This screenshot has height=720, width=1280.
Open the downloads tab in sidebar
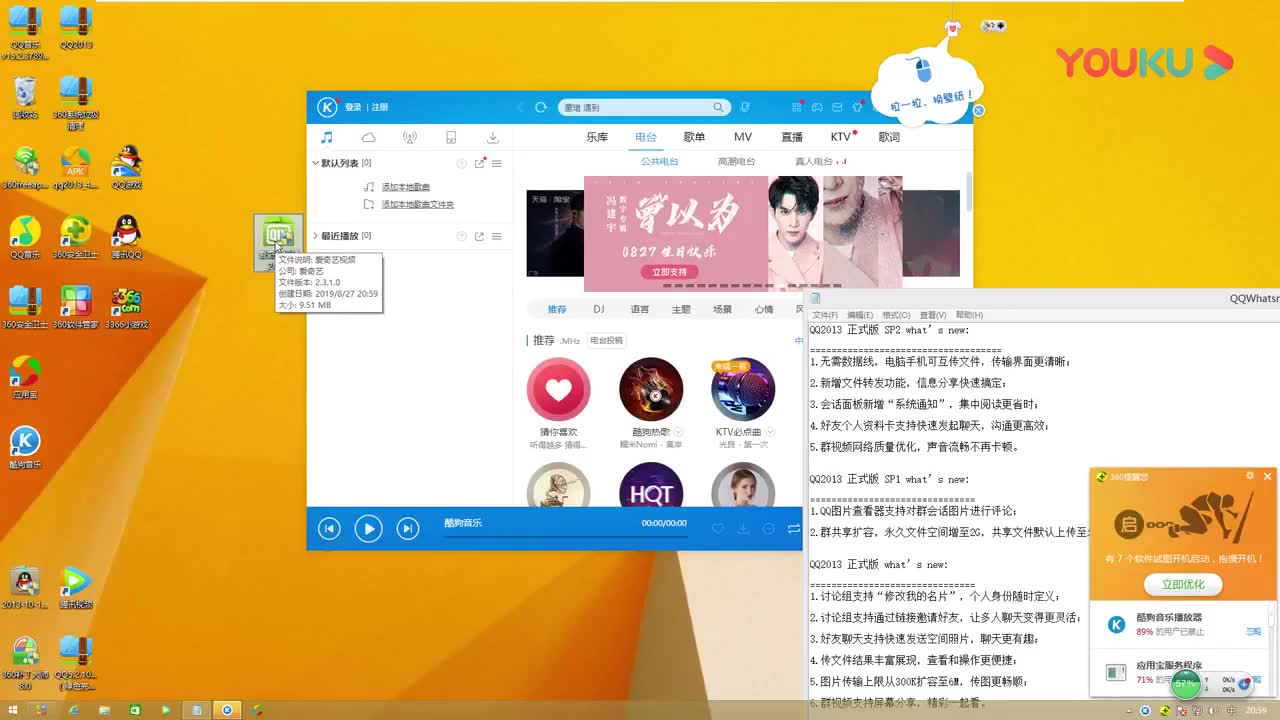[x=493, y=137]
